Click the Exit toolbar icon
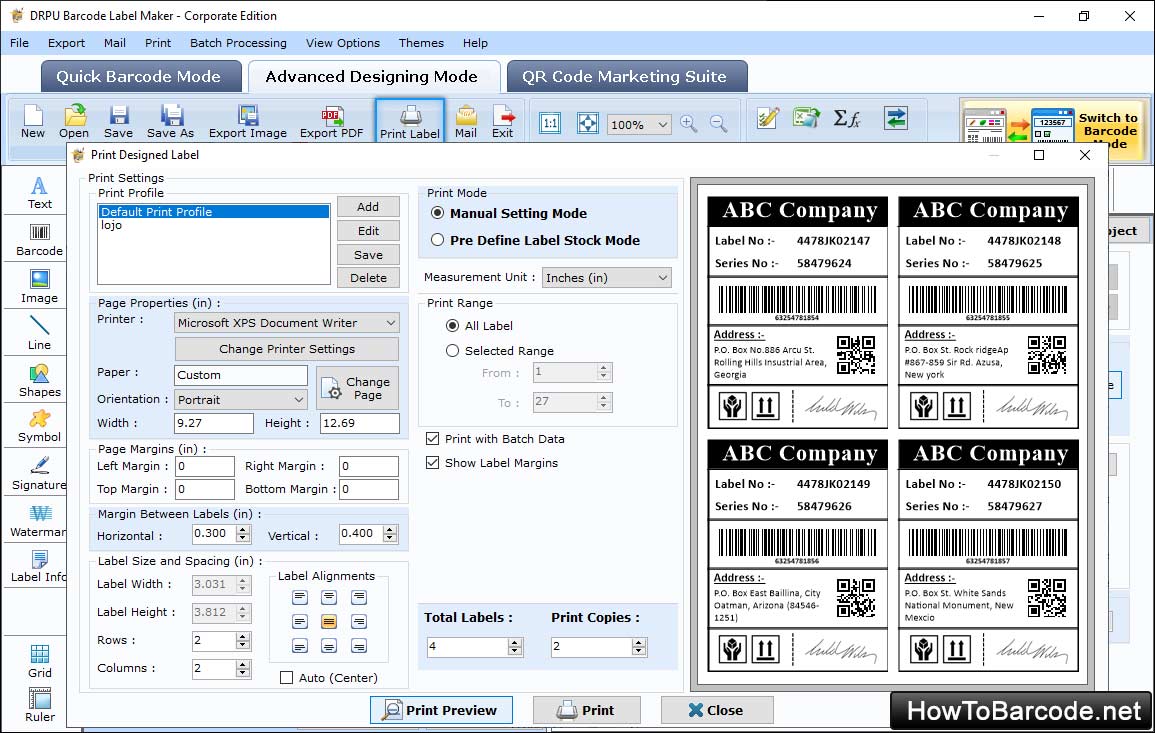Image resolution: width=1155 pixels, height=733 pixels. coord(502,122)
